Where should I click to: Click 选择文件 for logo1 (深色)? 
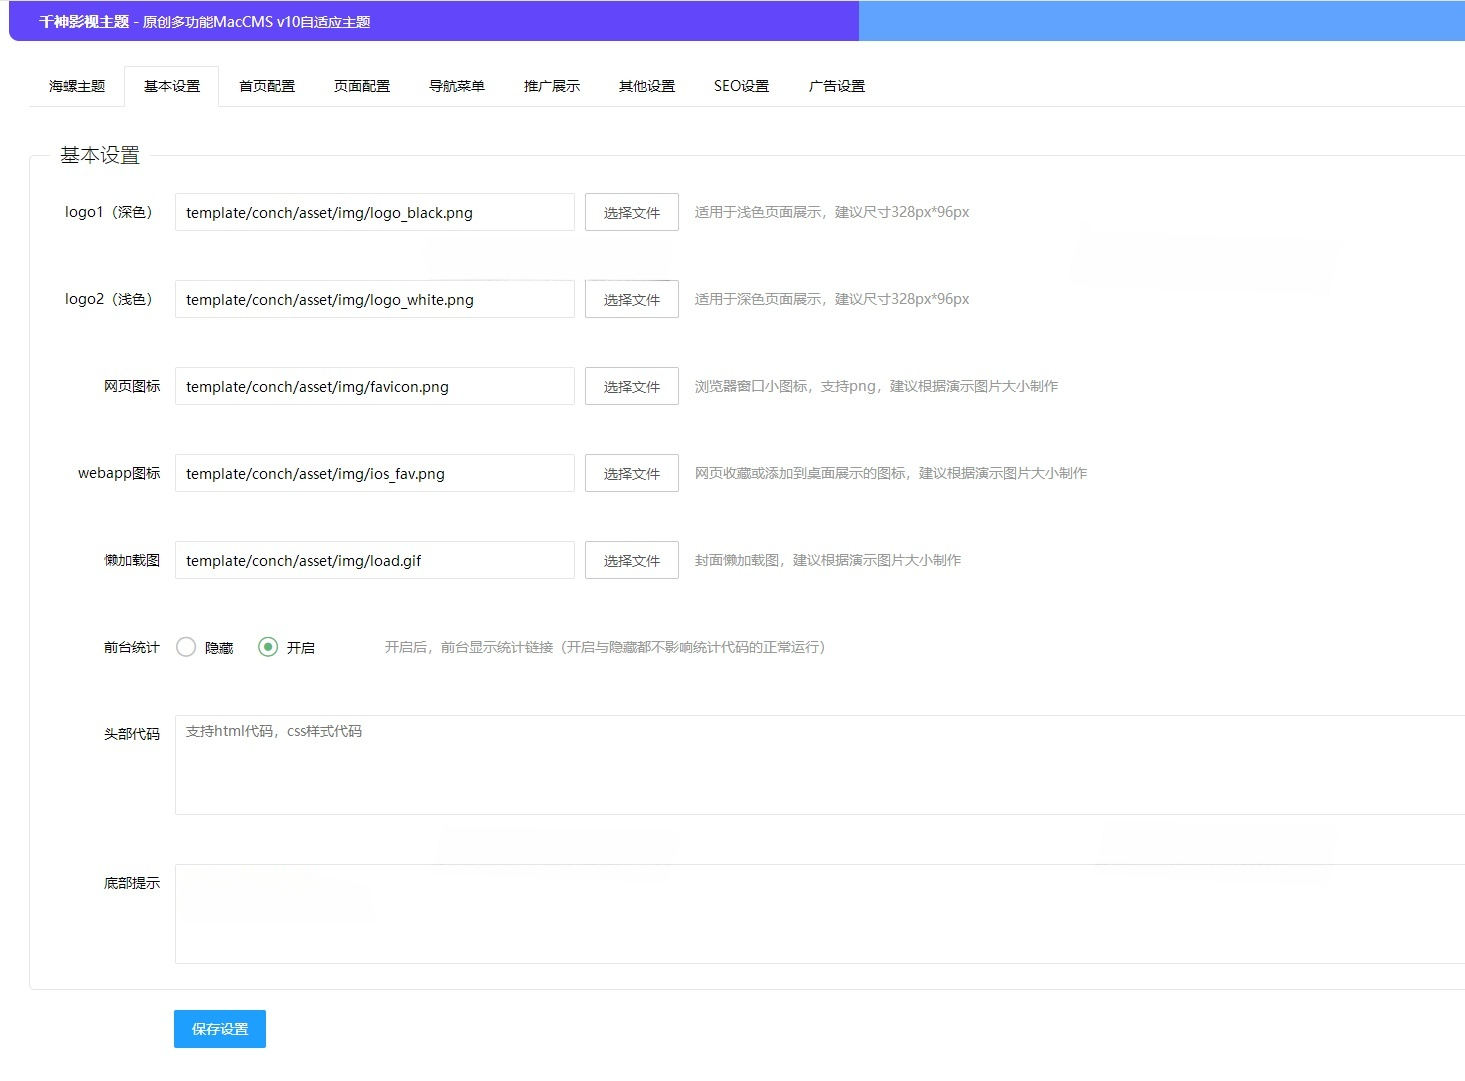[632, 212]
